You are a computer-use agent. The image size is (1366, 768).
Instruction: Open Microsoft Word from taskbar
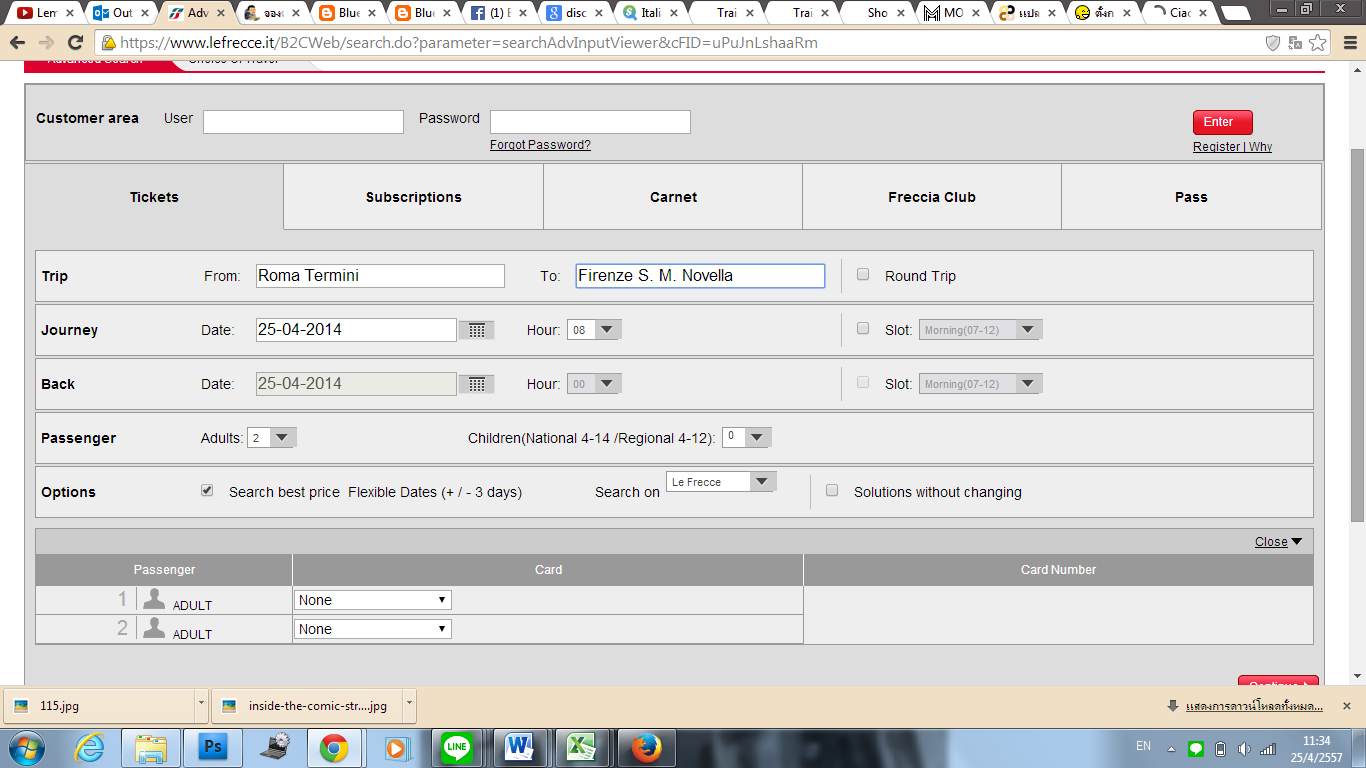pos(520,747)
